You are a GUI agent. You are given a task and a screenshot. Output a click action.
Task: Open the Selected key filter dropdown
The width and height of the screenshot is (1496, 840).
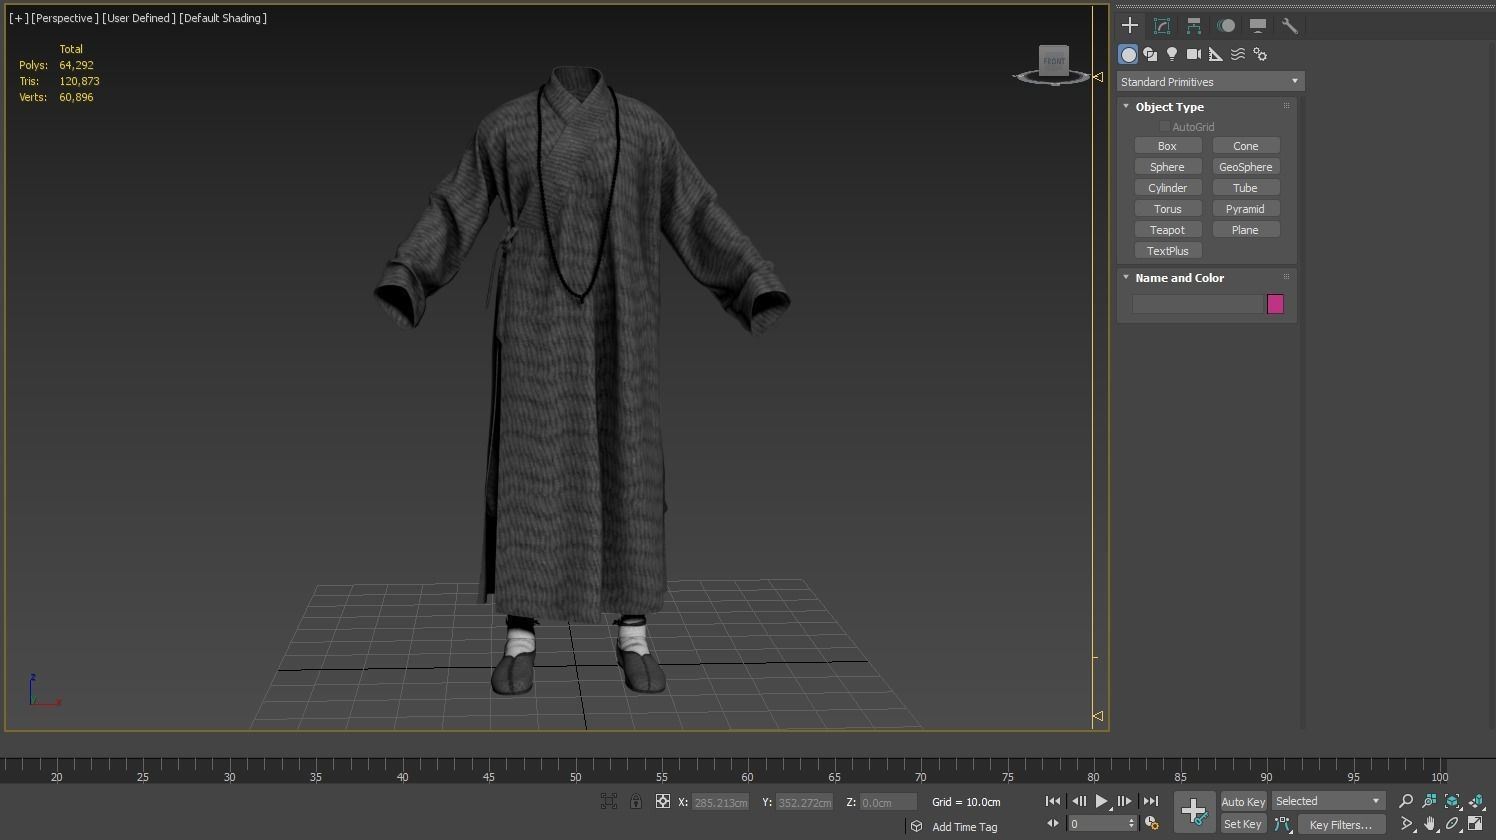[x=1328, y=802]
